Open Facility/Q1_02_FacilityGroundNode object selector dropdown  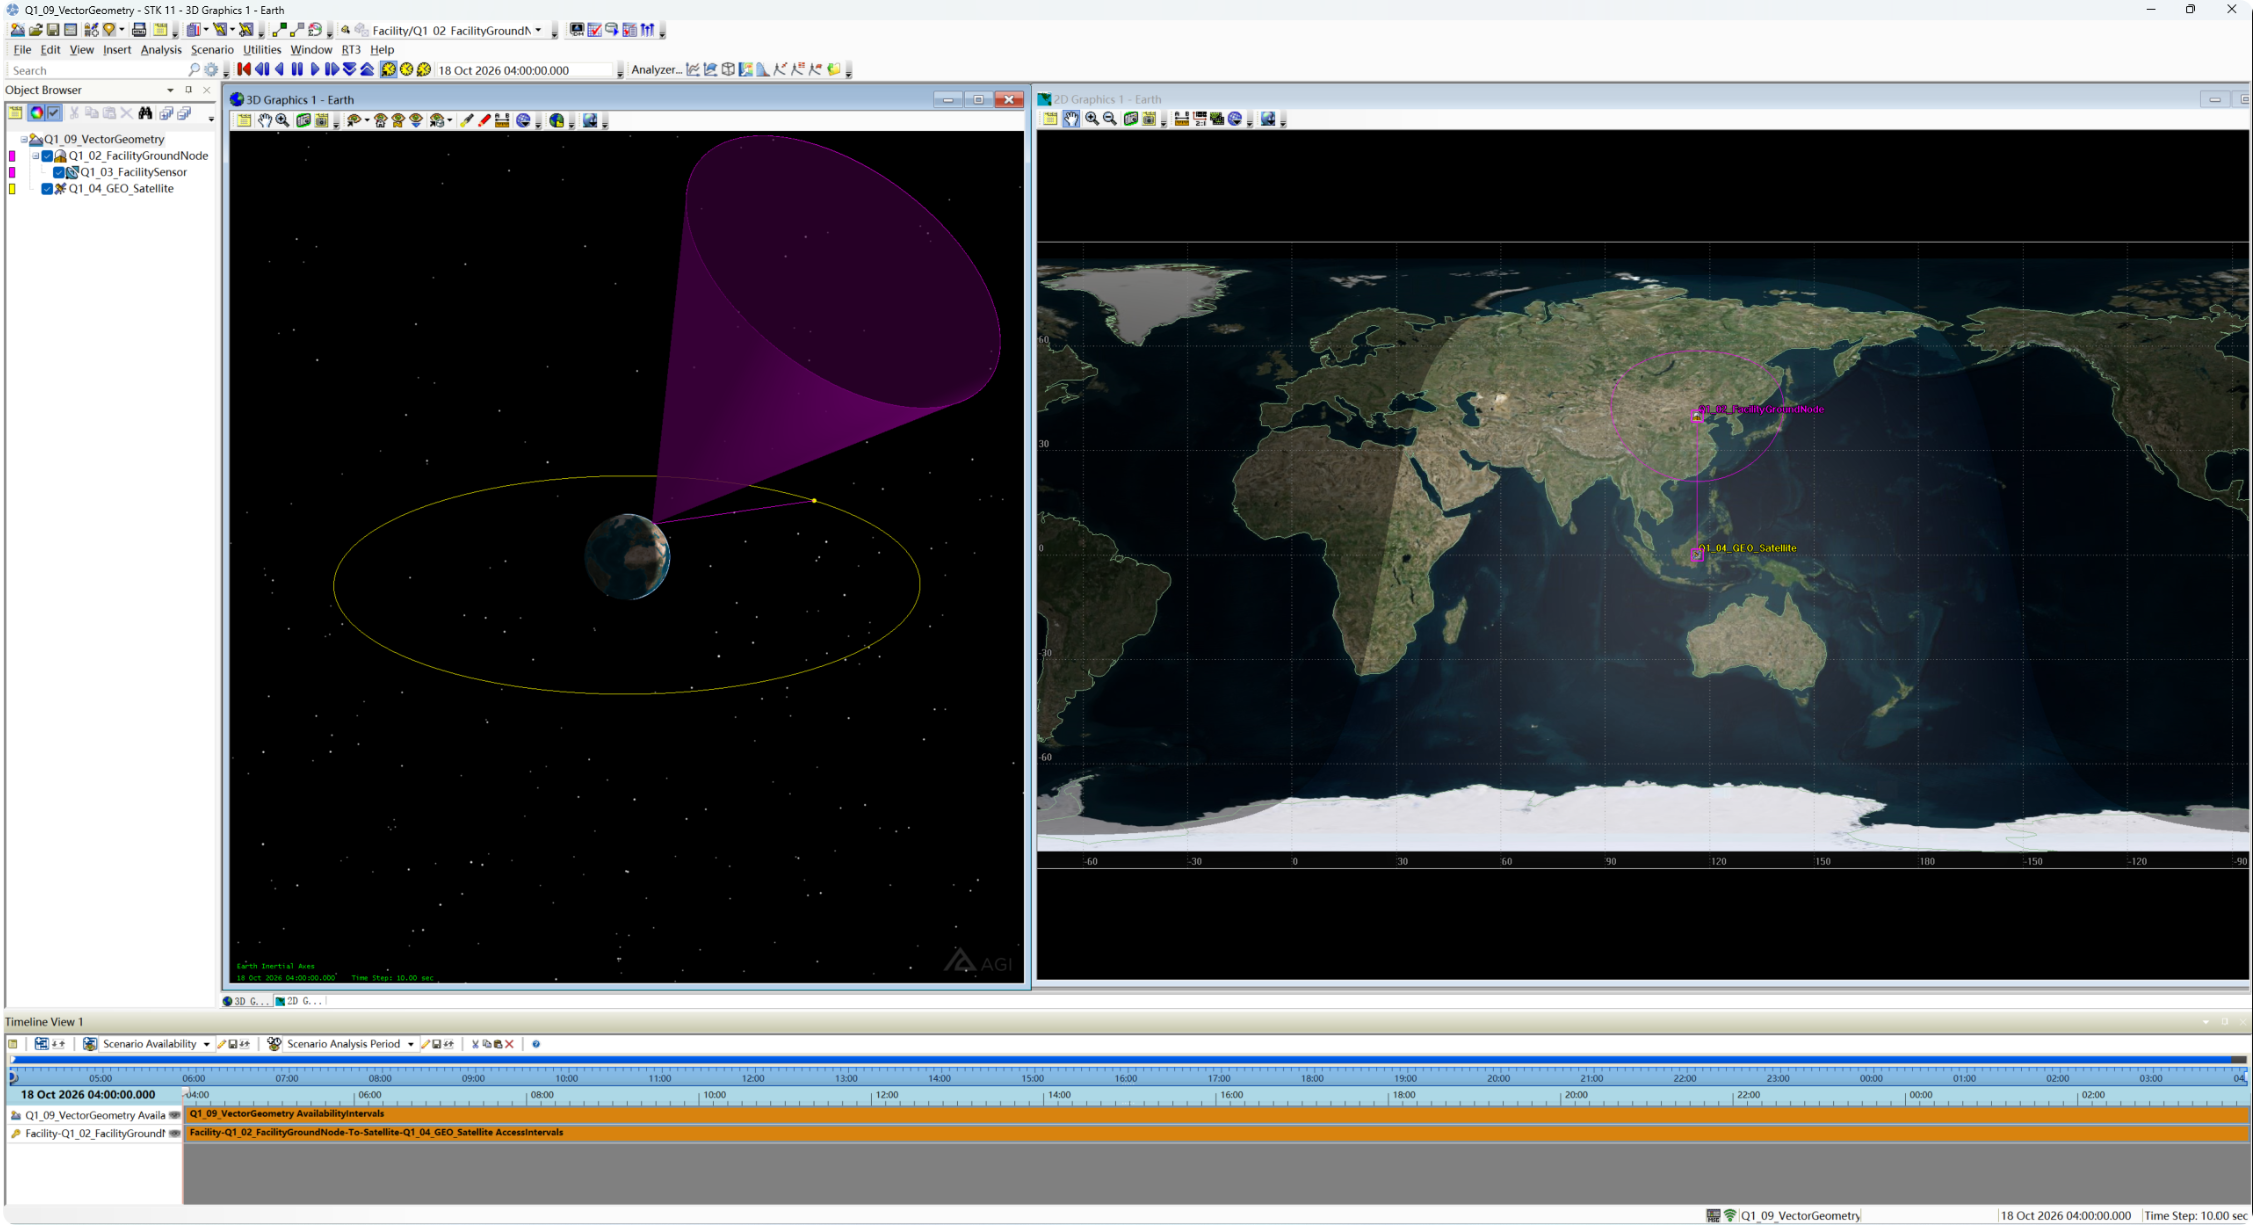(x=539, y=30)
